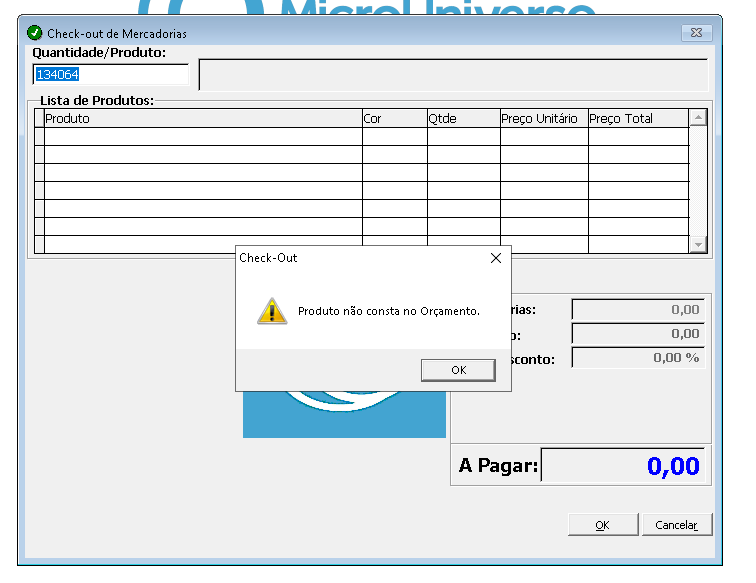Image resolution: width=756 pixels, height=583 pixels.
Task: Select the Cor column header
Action: [394, 118]
